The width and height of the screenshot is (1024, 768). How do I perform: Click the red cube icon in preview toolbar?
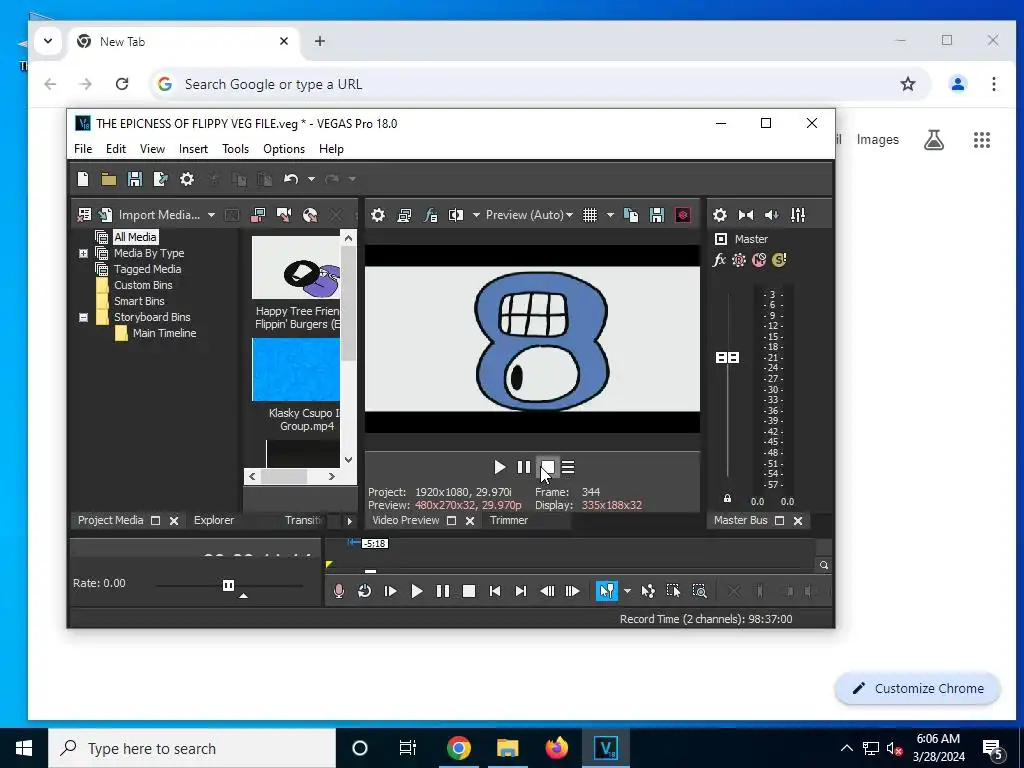[682, 215]
